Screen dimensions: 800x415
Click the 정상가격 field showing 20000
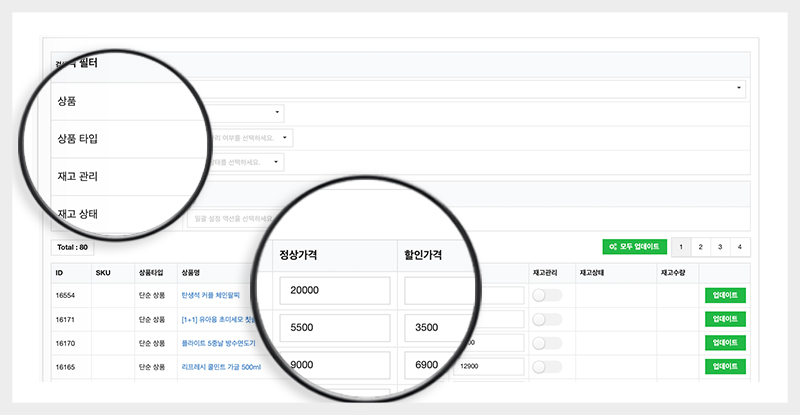(334, 291)
